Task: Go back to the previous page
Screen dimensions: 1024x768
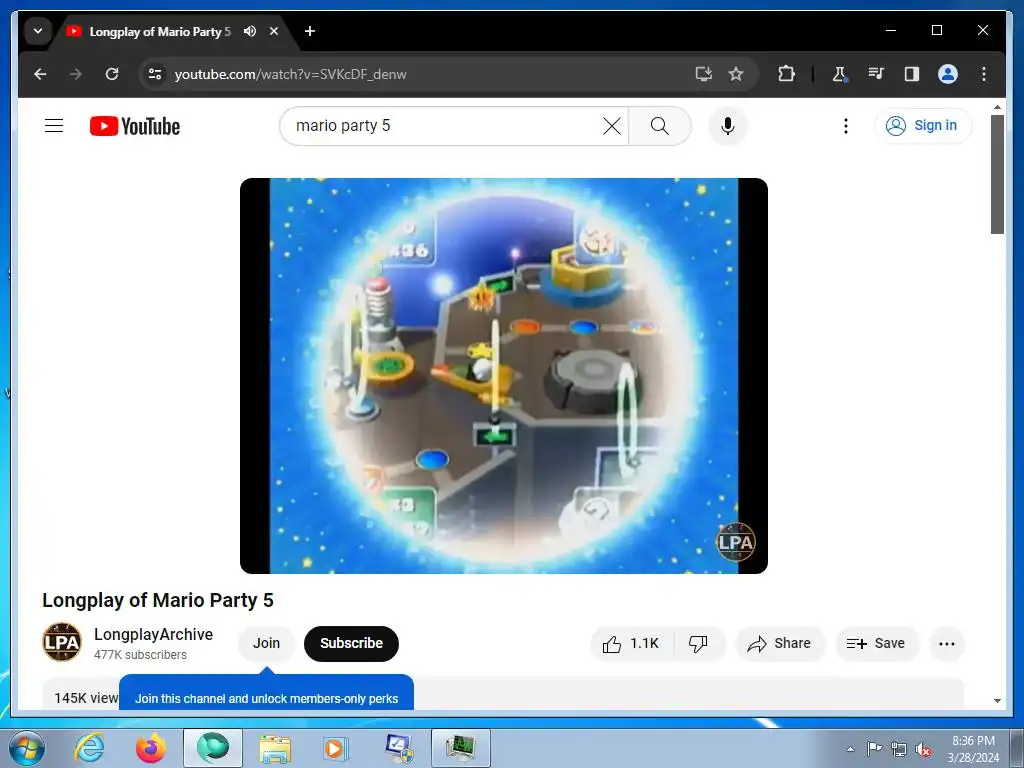Action: (40, 74)
